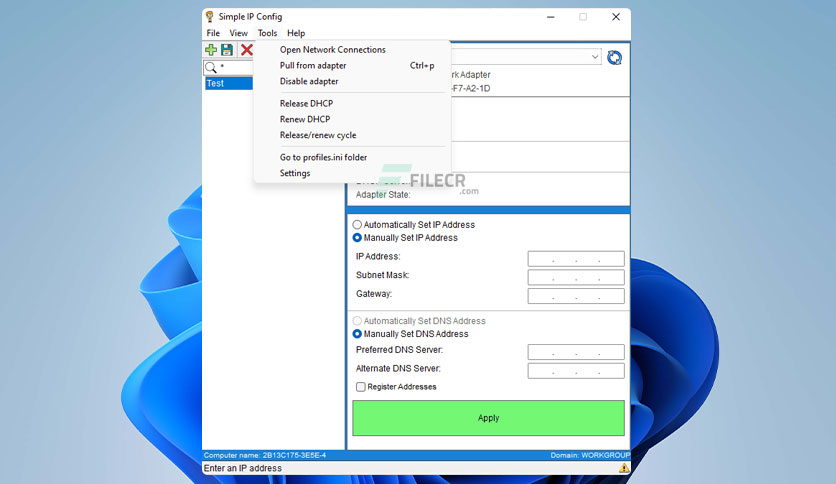Viewport: 836px width, 484px height.
Task: Click the IP Address input field
Action: (576, 259)
